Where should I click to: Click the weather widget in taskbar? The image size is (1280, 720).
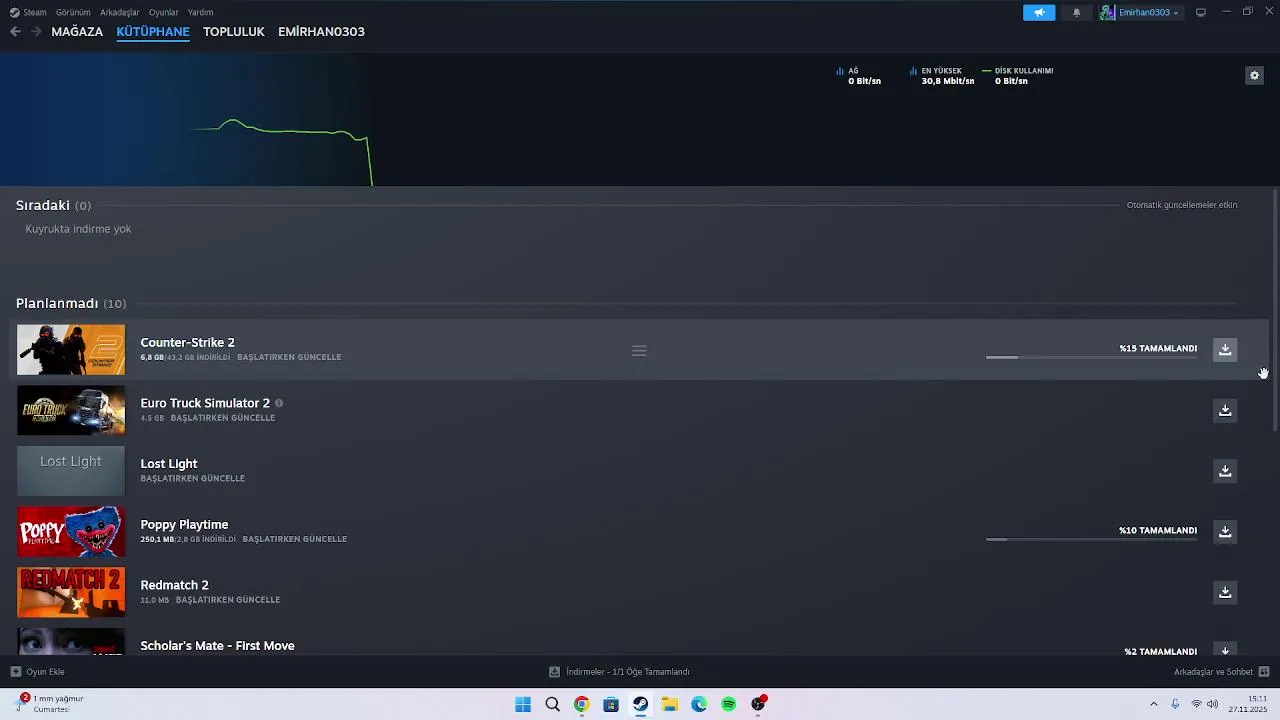point(50,704)
